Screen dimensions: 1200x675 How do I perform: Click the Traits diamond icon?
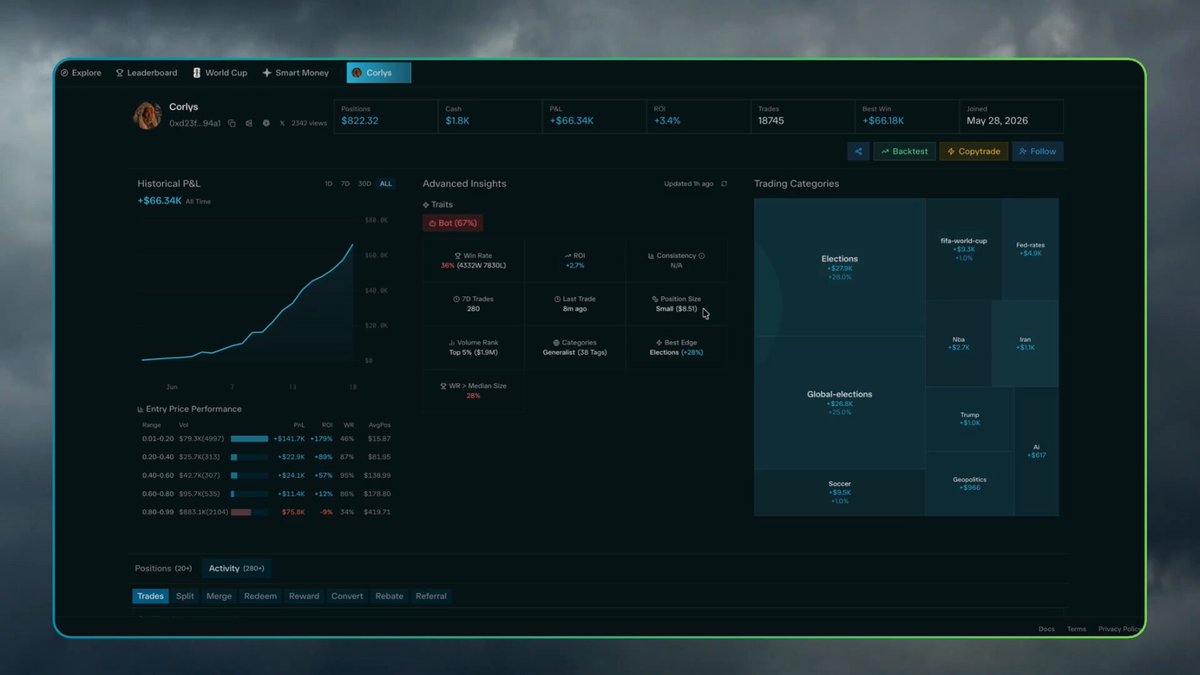(426, 204)
